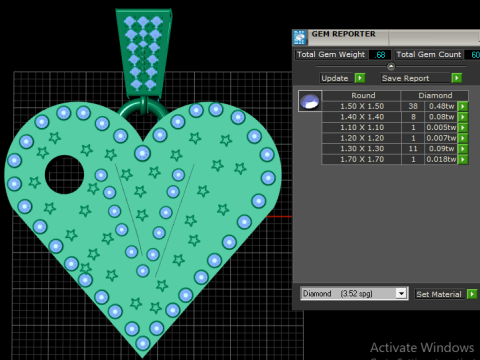Image resolution: width=480 pixels, height=360 pixels.
Task: Select the gem at the heart's center notch
Action: coord(143,154)
